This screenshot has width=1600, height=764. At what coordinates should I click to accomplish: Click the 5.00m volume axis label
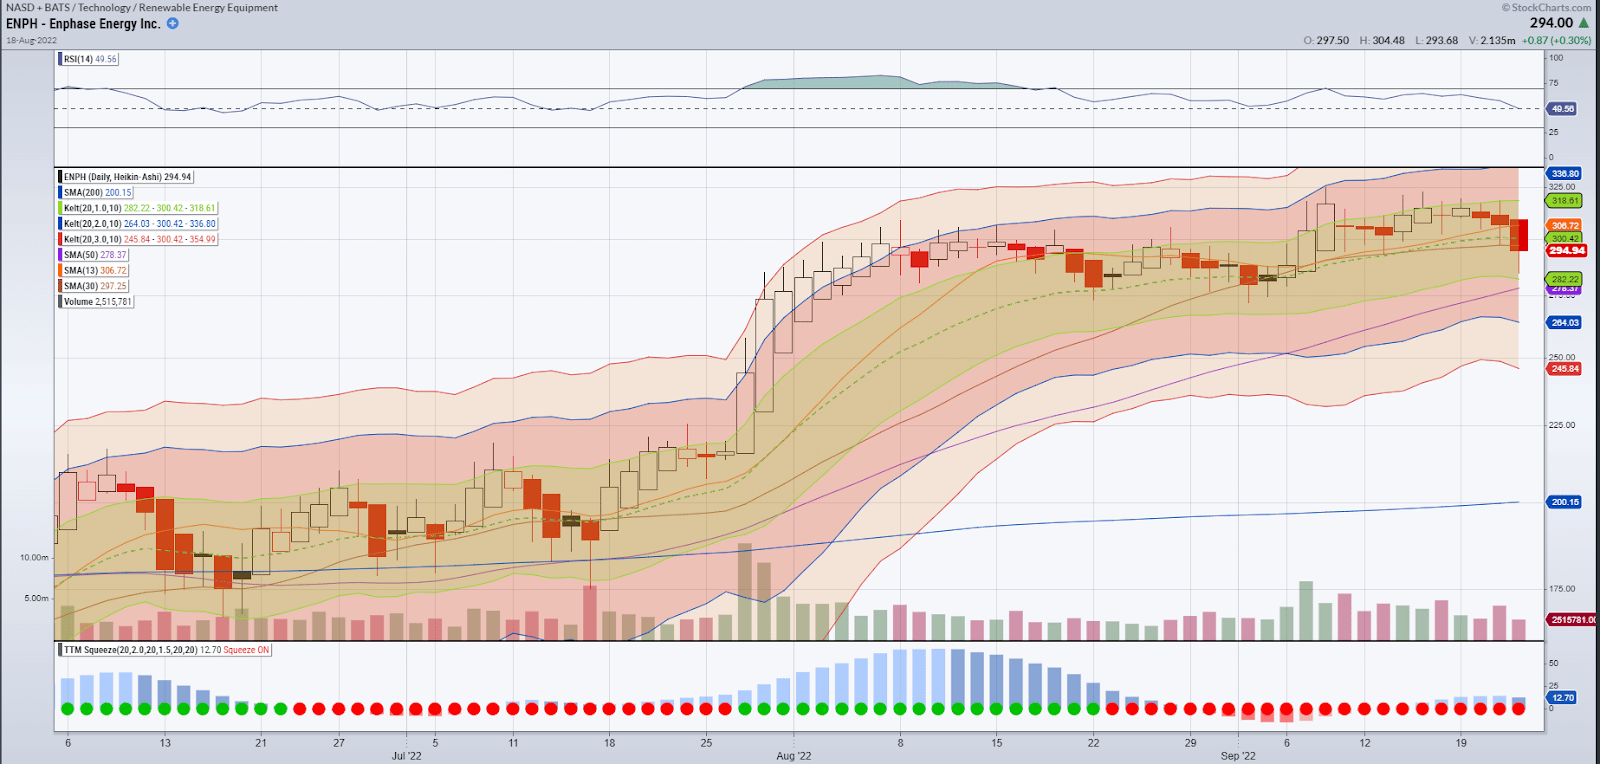tap(37, 598)
